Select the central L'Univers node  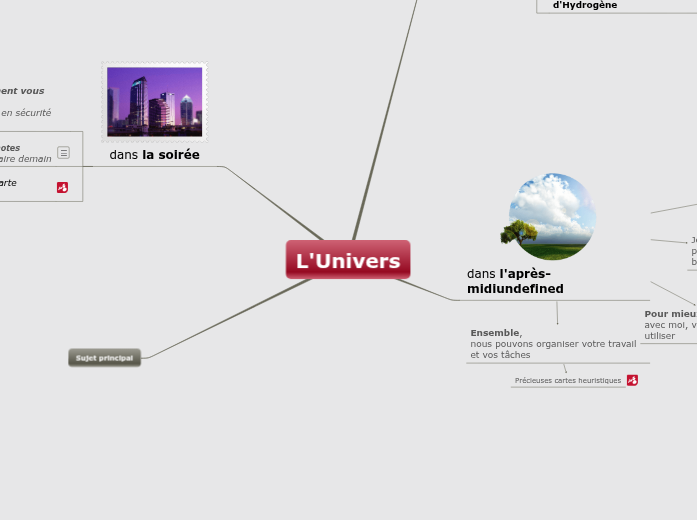tap(347, 260)
